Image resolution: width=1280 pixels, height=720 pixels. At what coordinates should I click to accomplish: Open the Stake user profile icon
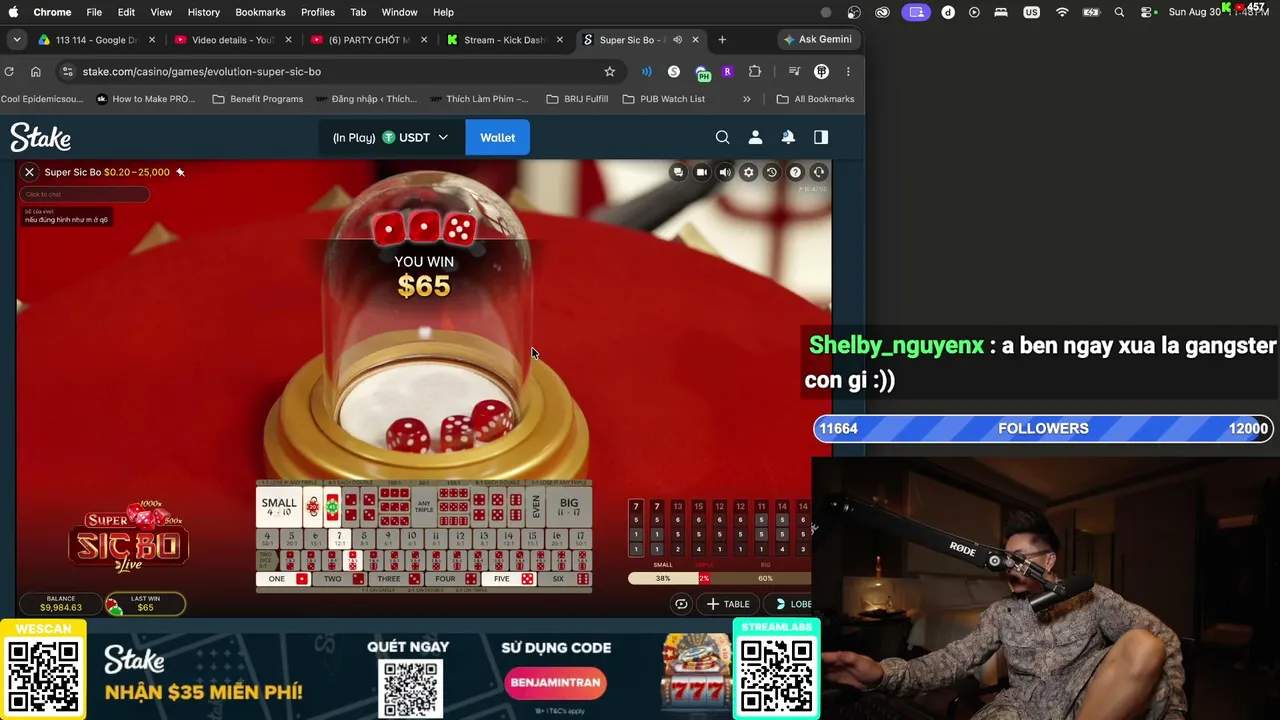[x=755, y=137]
